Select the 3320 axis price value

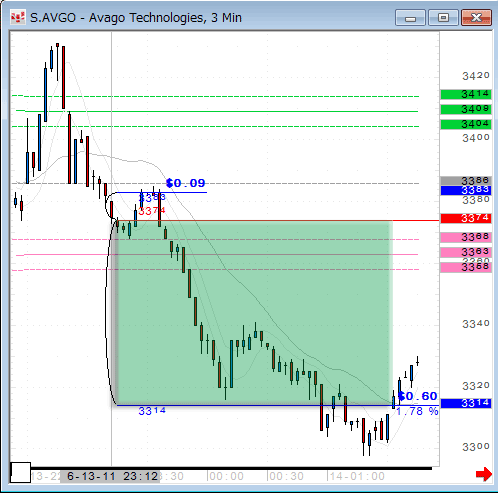point(476,386)
